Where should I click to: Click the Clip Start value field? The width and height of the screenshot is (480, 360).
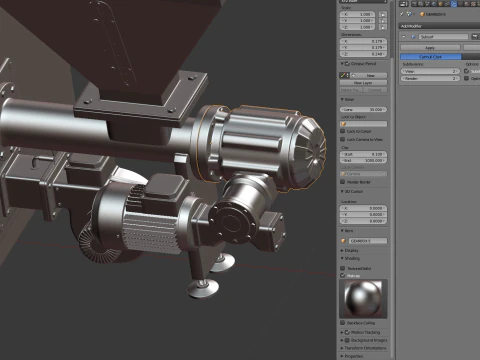click(x=363, y=154)
